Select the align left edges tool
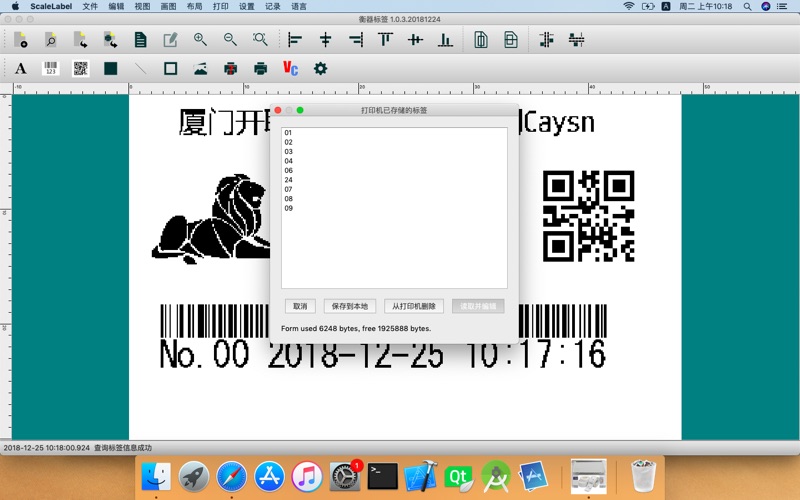Viewport: 800px width, 500px height. tap(295, 40)
